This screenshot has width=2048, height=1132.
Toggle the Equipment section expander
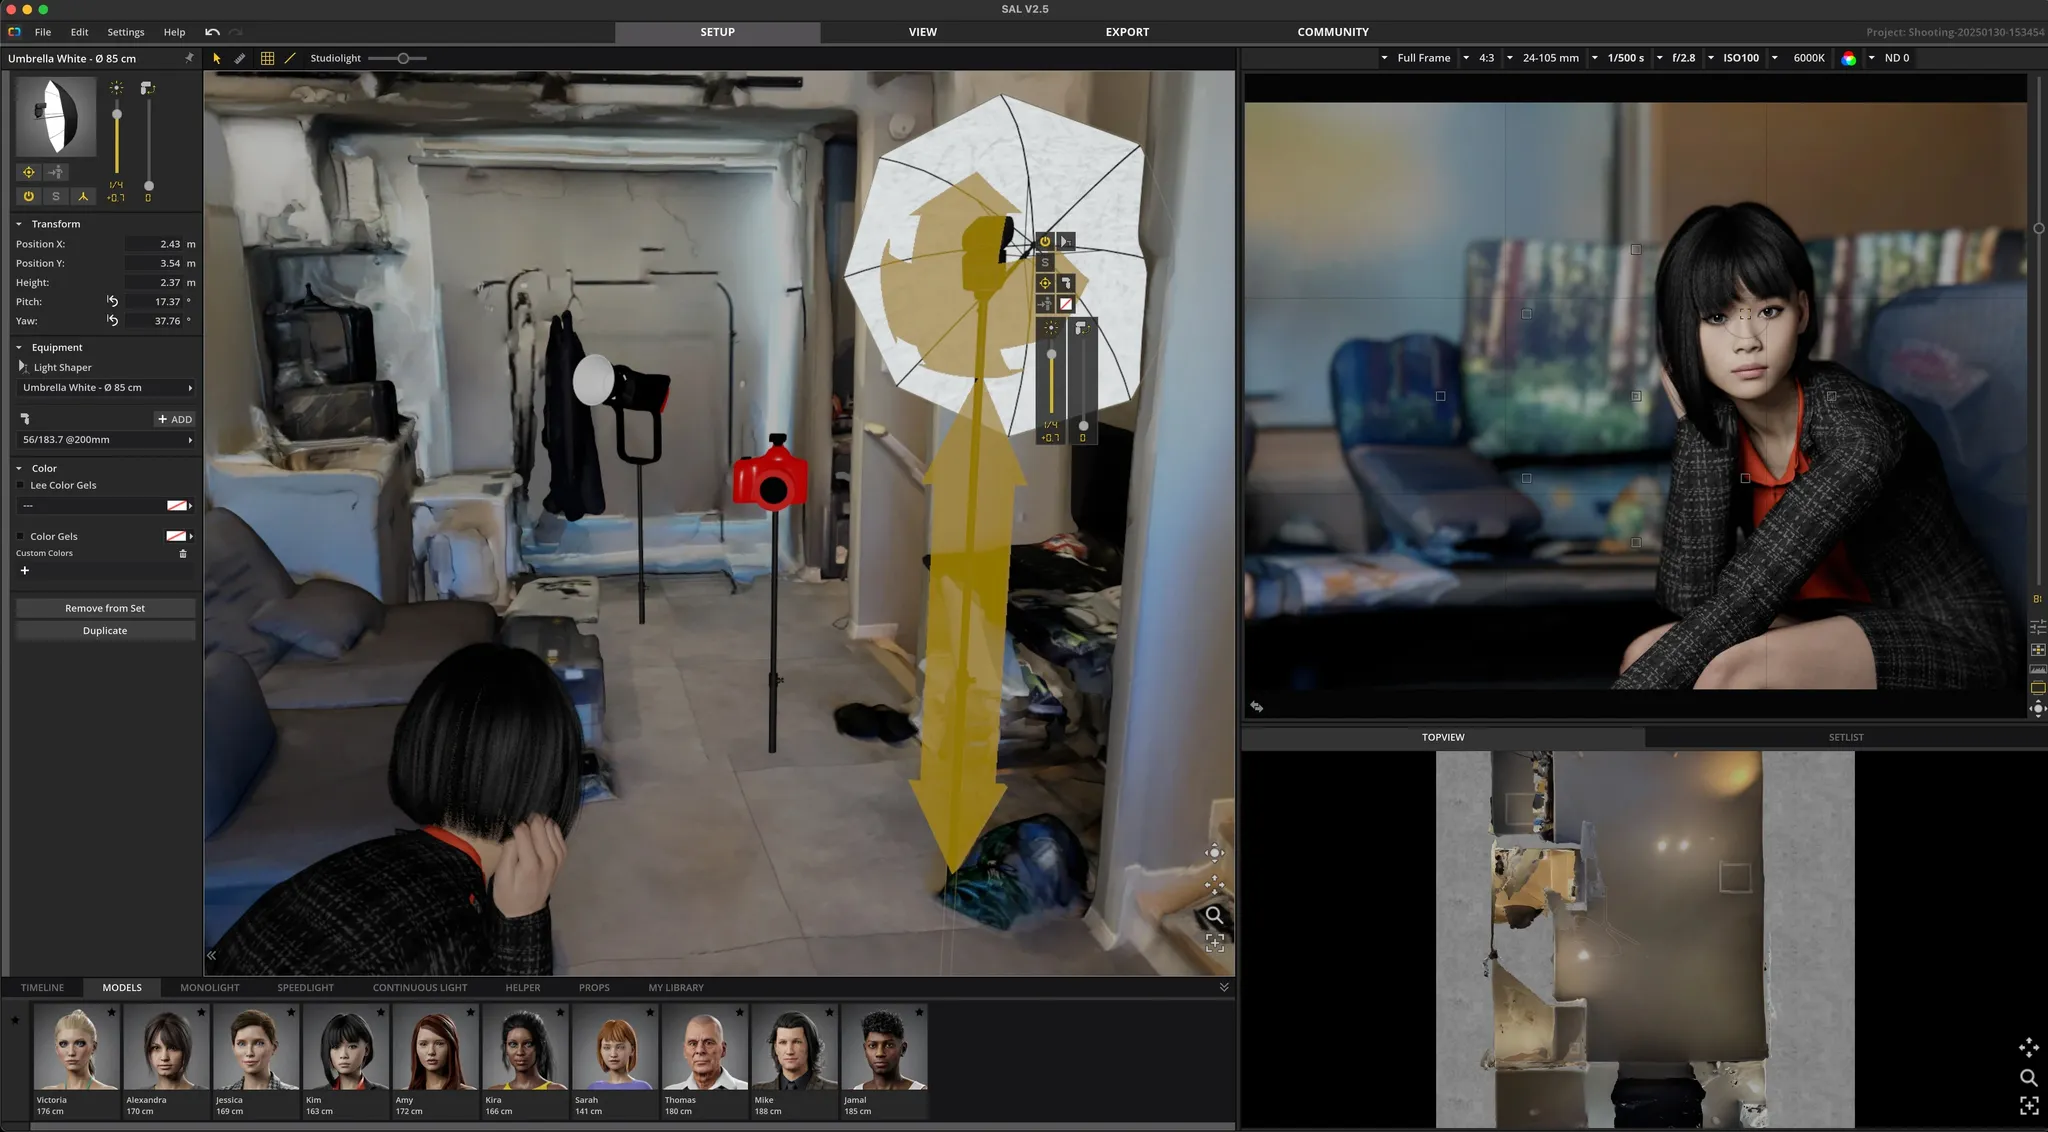[x=21, y=346]
